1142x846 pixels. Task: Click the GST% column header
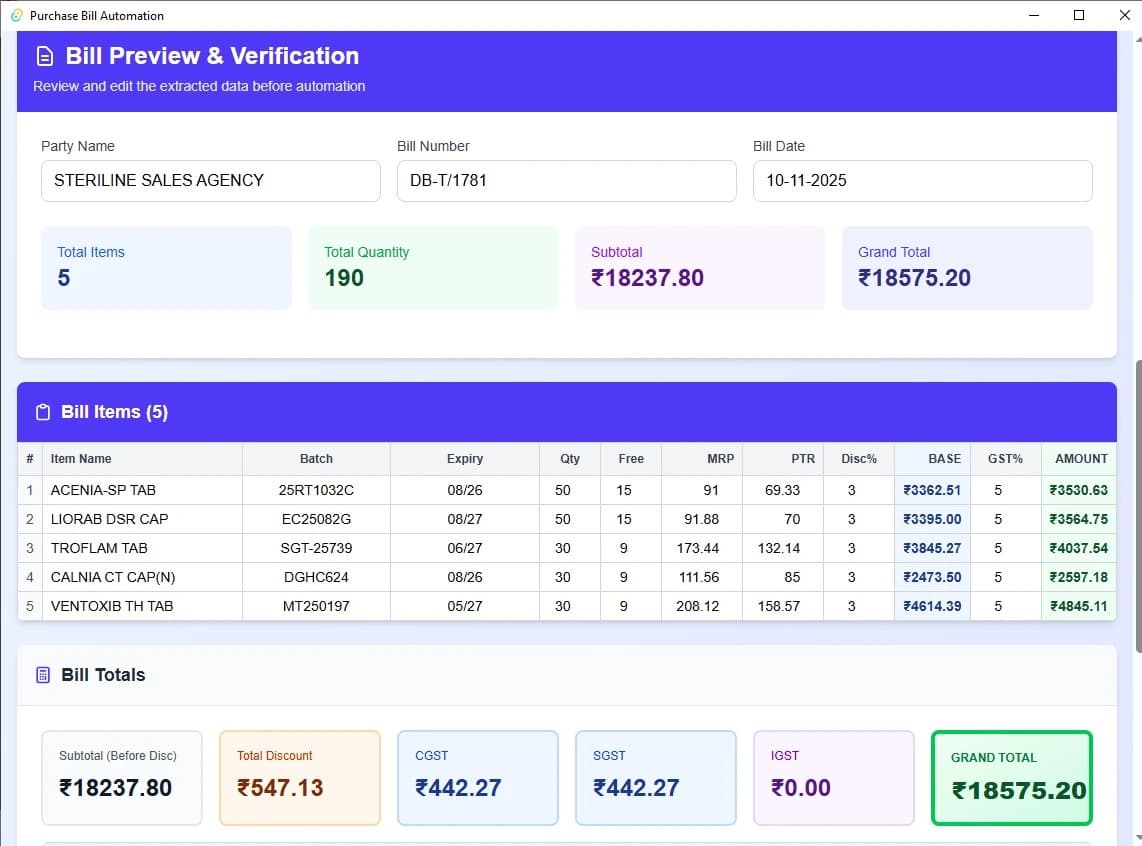[x=1004, y=459]
